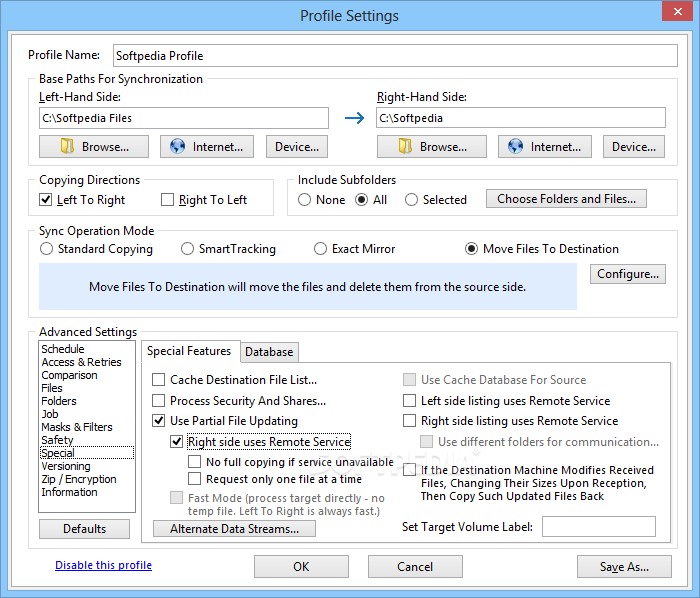Click the Right-Hand Side path field
This screenshot has width=700, height=598.
(521, 118)
